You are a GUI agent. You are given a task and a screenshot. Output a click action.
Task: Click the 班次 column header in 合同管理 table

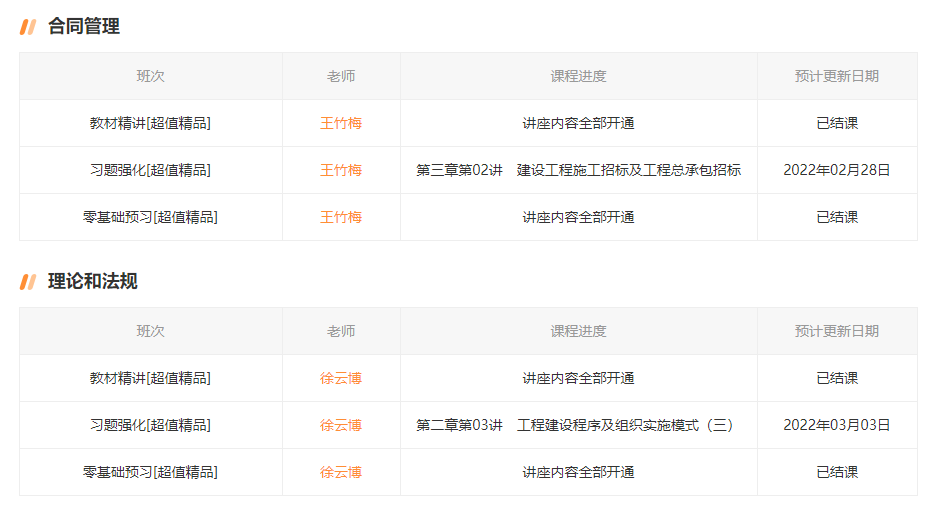[150, 76]
